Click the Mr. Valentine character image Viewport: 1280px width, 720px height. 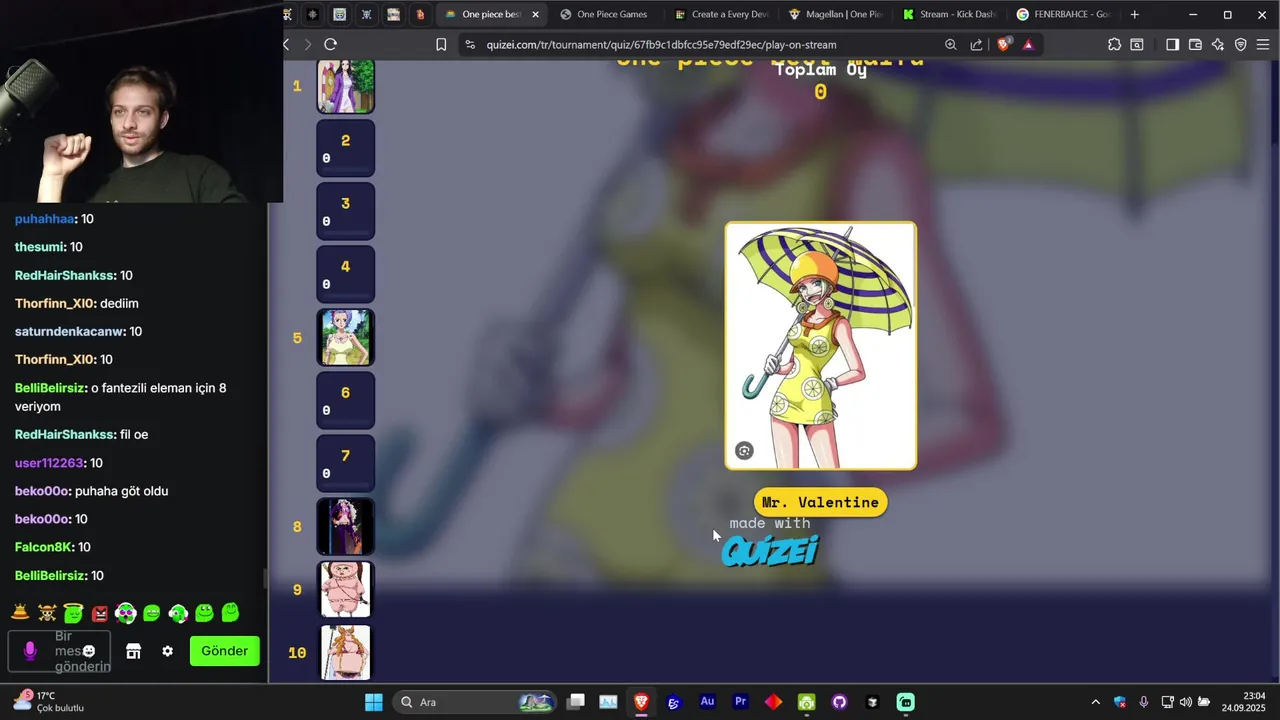[820, 345]
